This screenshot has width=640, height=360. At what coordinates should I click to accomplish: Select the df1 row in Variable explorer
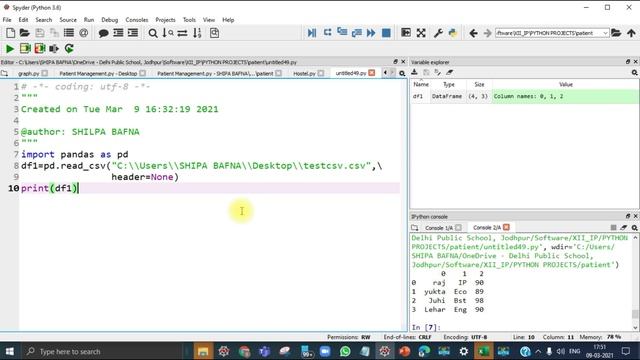click(x=524, y=96)
